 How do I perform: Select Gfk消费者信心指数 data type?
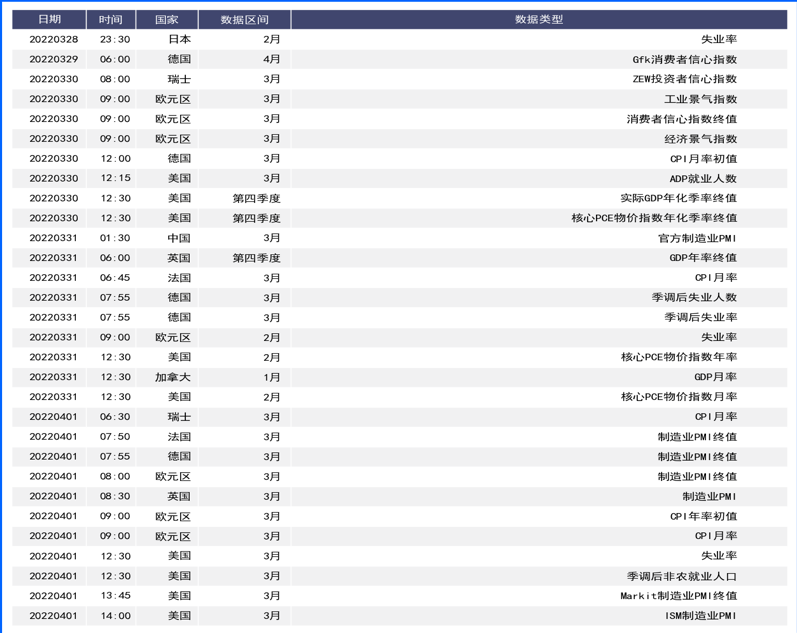[x=685, y=59]
